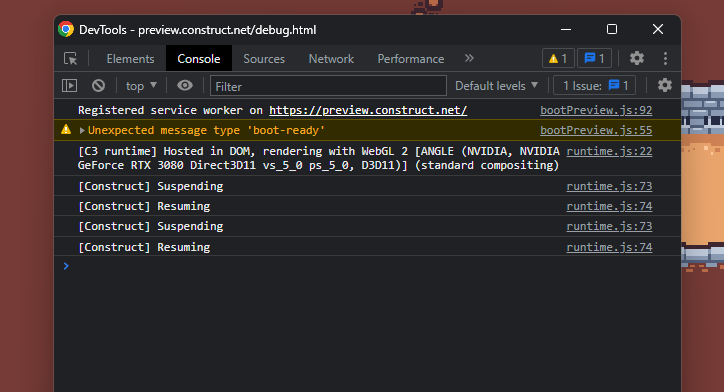This screenshot has width=724, height=392.
Task: Clear the console with the ban icon
Action: (98, 85)
